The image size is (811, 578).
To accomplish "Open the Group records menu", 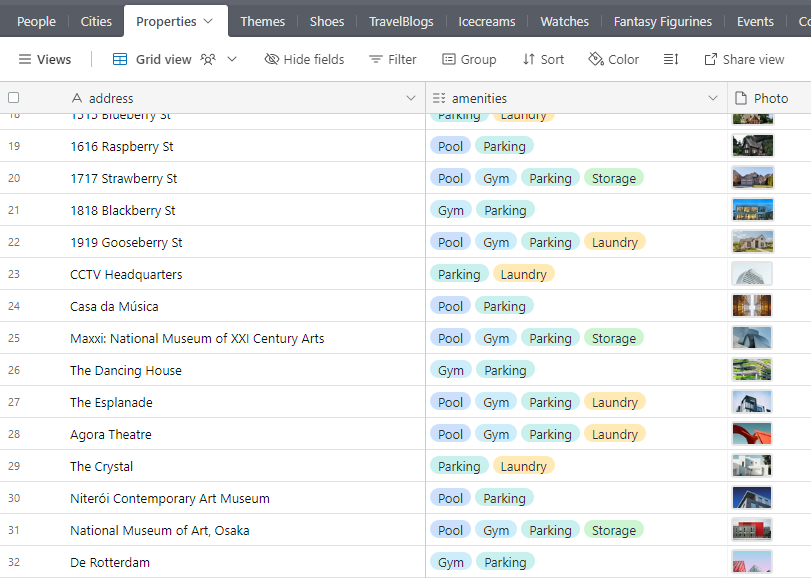I will (469, 59).
